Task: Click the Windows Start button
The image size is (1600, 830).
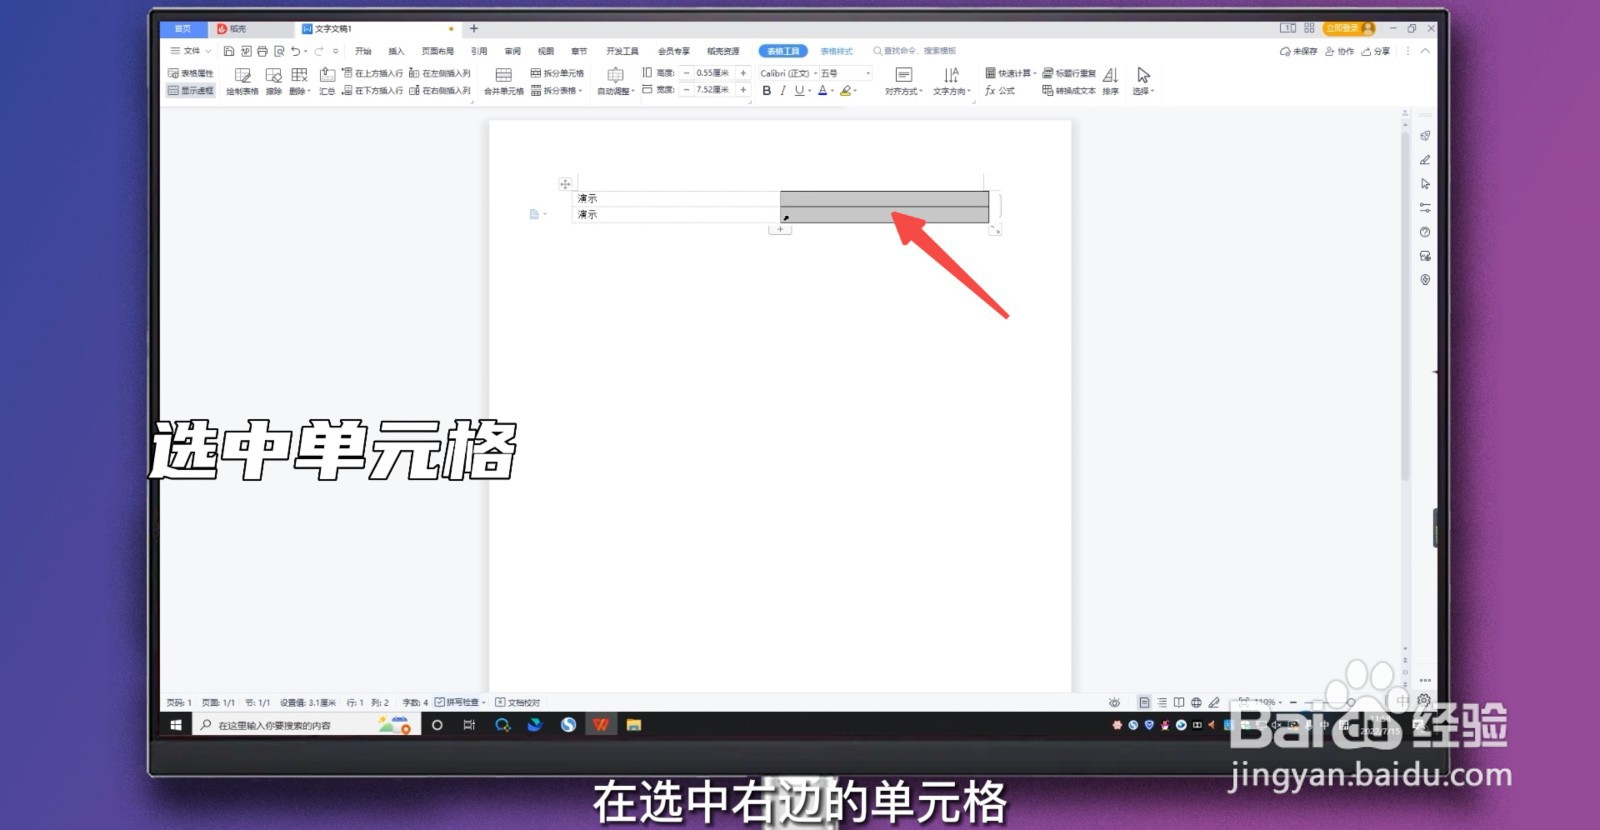Action: [176, 725]
